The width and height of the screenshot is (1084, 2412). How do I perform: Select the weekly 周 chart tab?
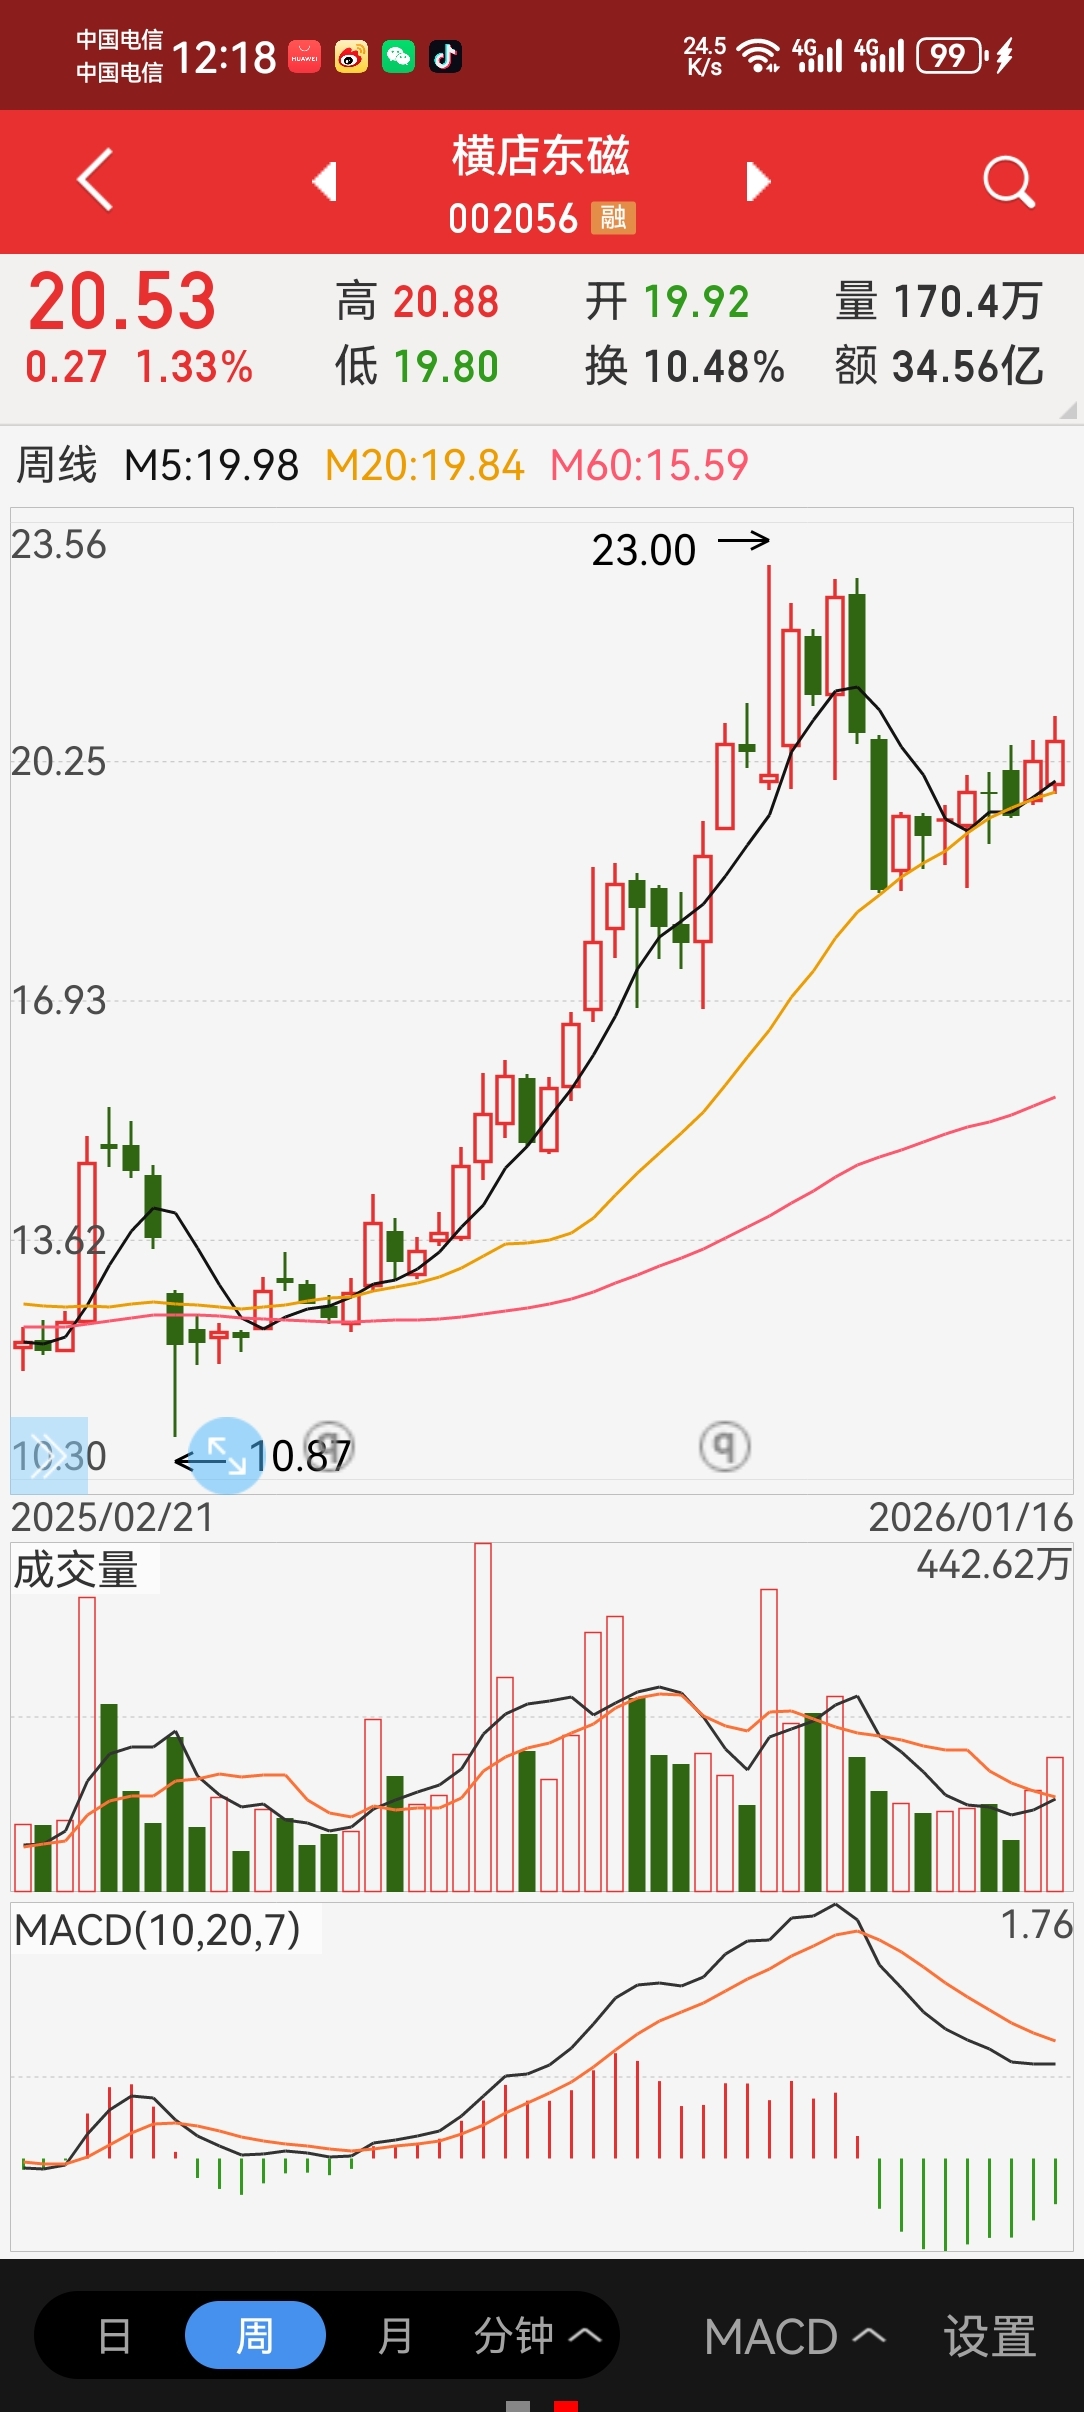pyautogui.click(x=255, y=2336)
